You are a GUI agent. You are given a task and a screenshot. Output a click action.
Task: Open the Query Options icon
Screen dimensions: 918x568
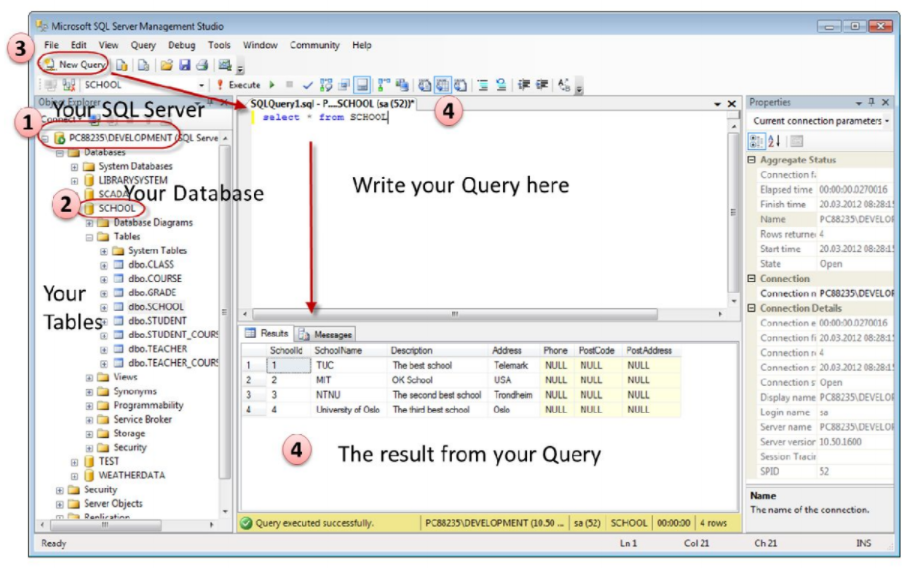pyautogui.click(x=344, y=85)
